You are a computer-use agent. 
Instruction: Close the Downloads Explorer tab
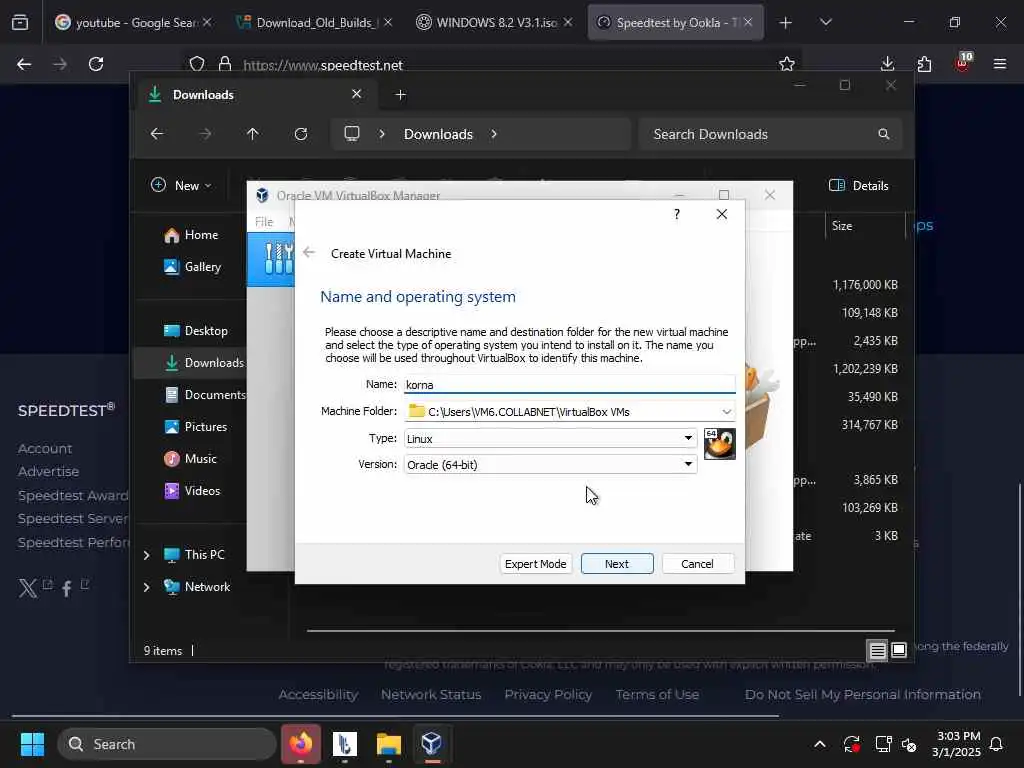pyautogui.click(x=357, y=94)
